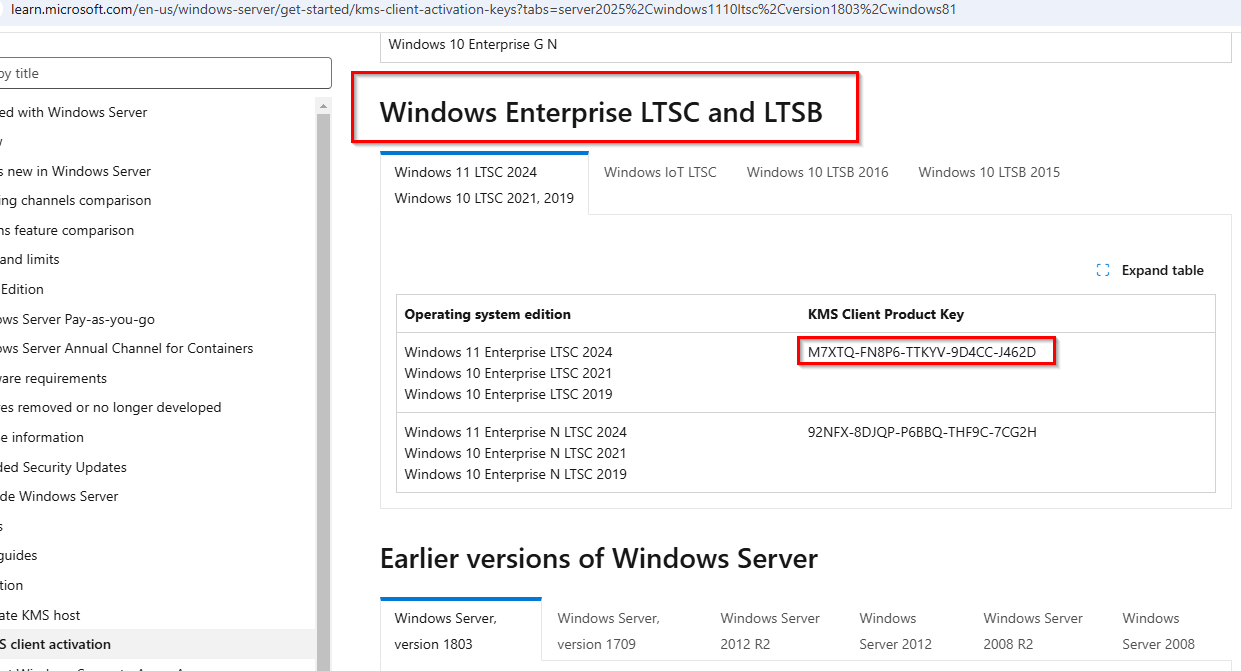Click the Expand table button
This screenshot has height=671, width=1241.
[1150, 270]
